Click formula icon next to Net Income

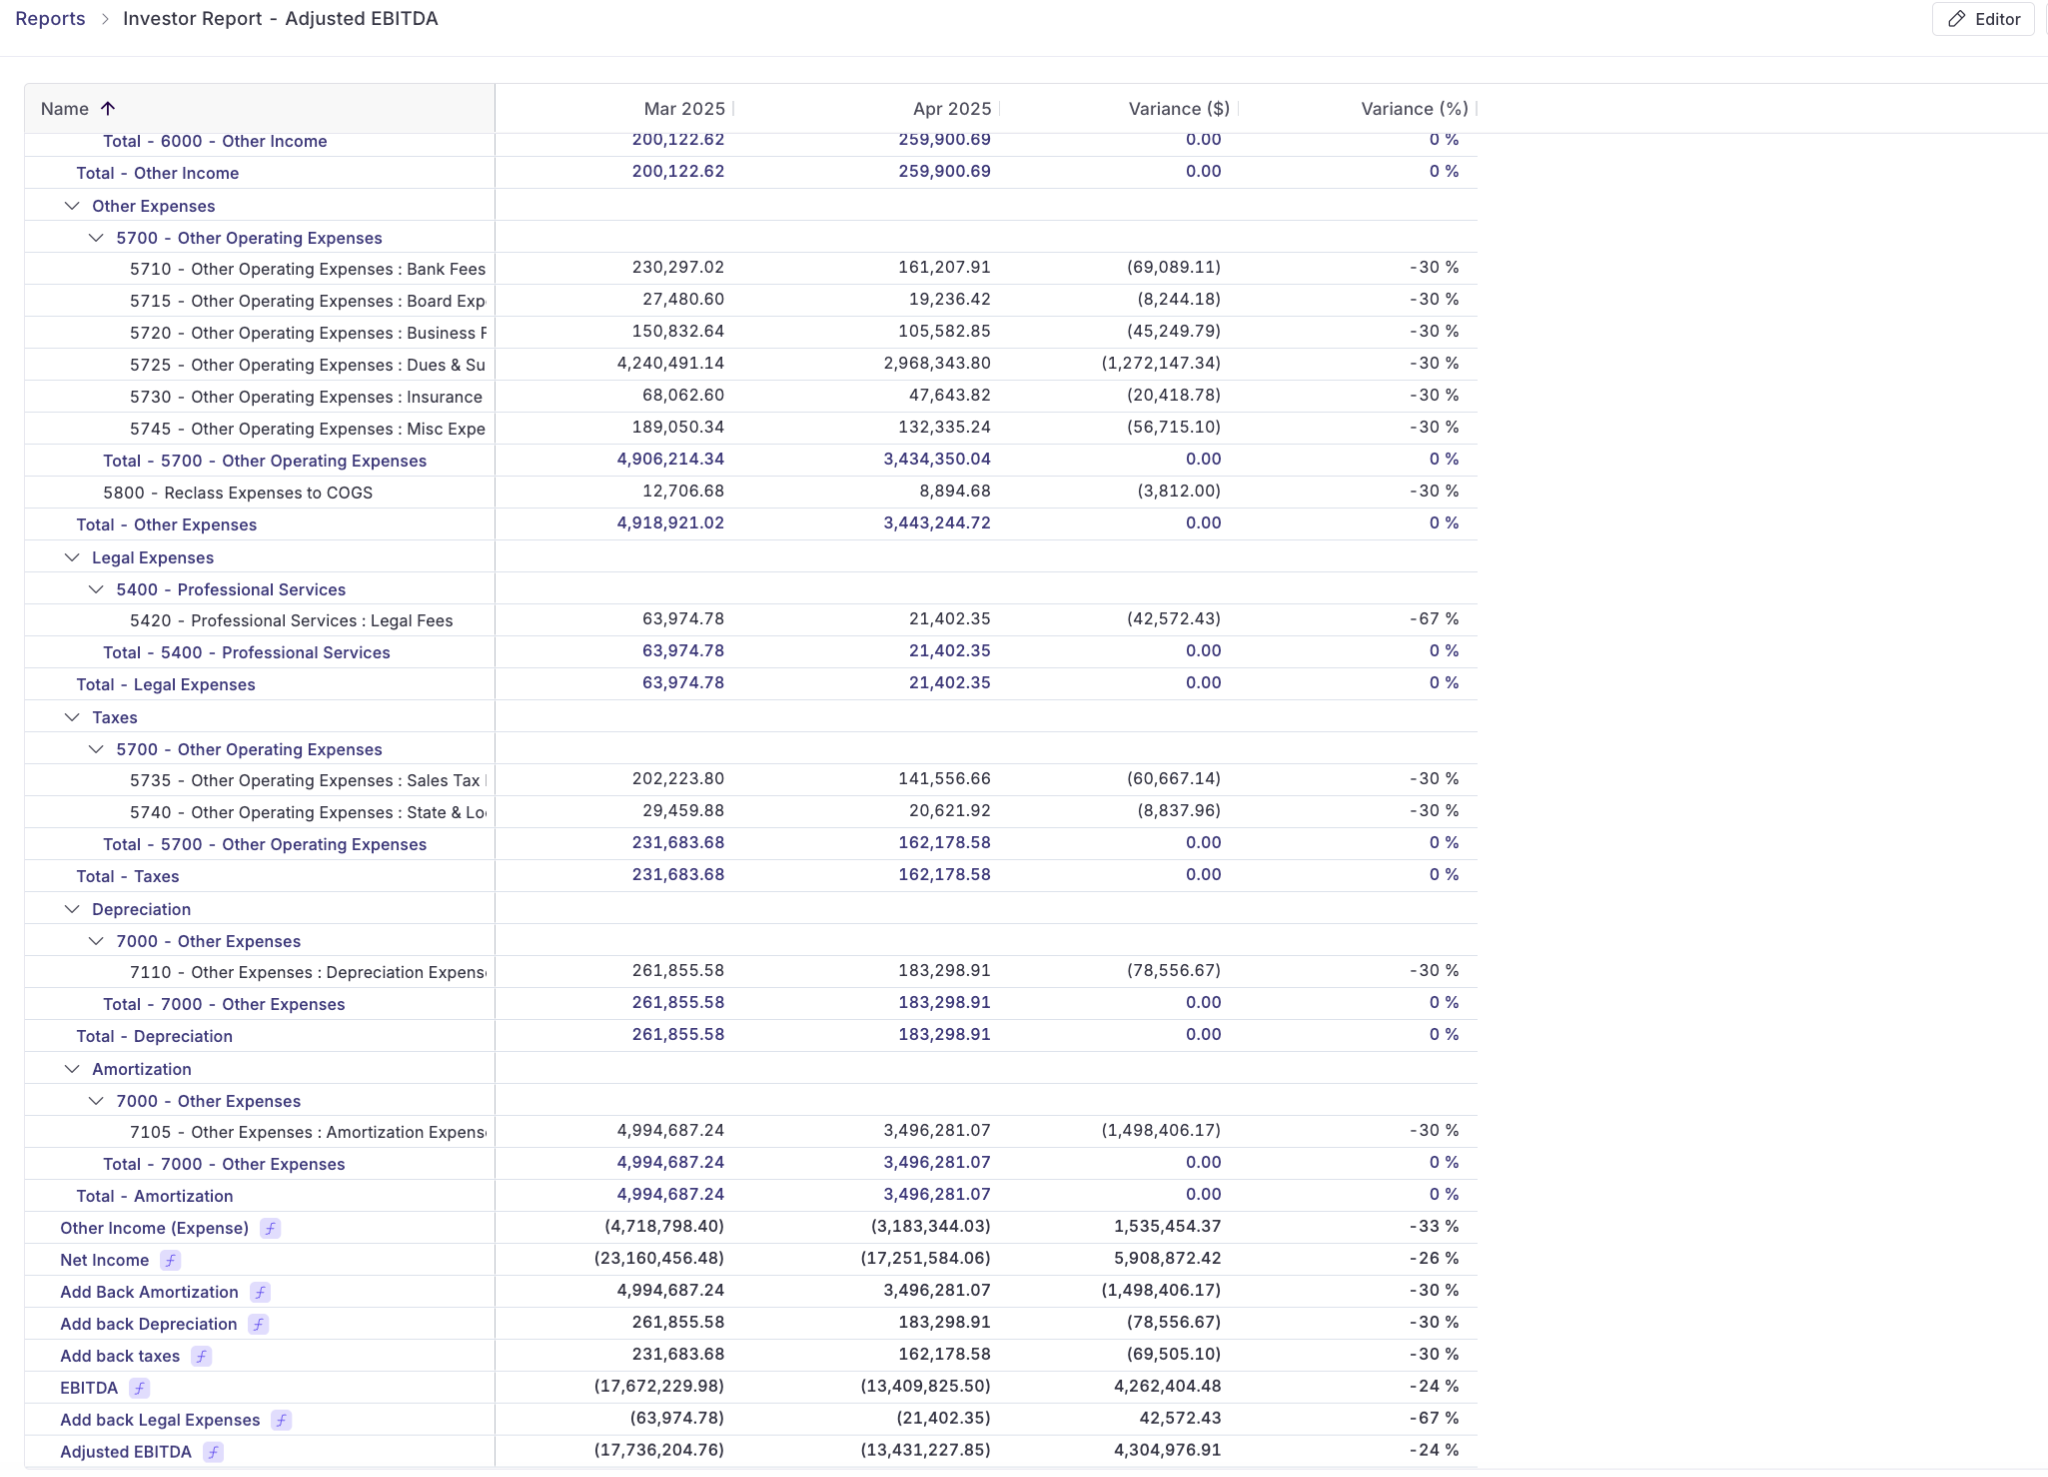pyautogui.click(x=171, y=1260)
